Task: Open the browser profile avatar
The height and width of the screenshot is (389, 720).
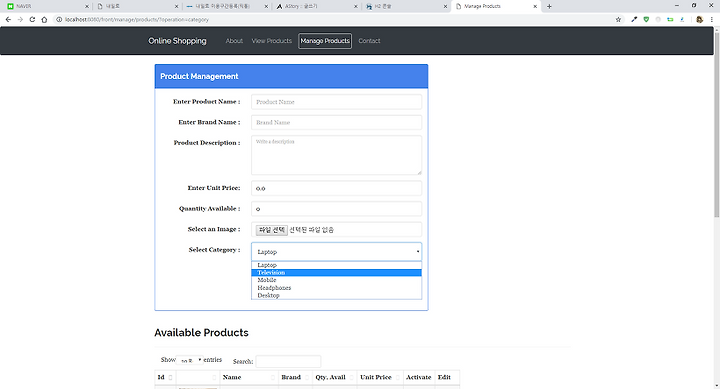Action: tap(699, 20)
